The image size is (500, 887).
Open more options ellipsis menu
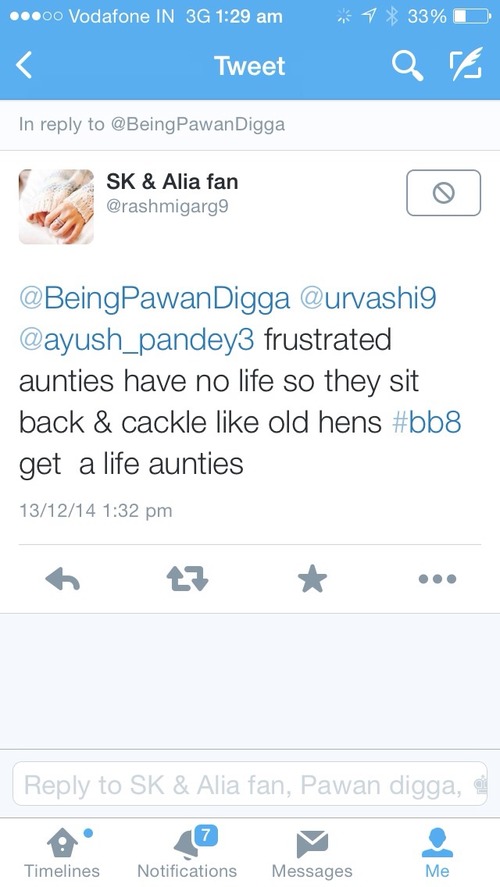click(x=437, y=579)
